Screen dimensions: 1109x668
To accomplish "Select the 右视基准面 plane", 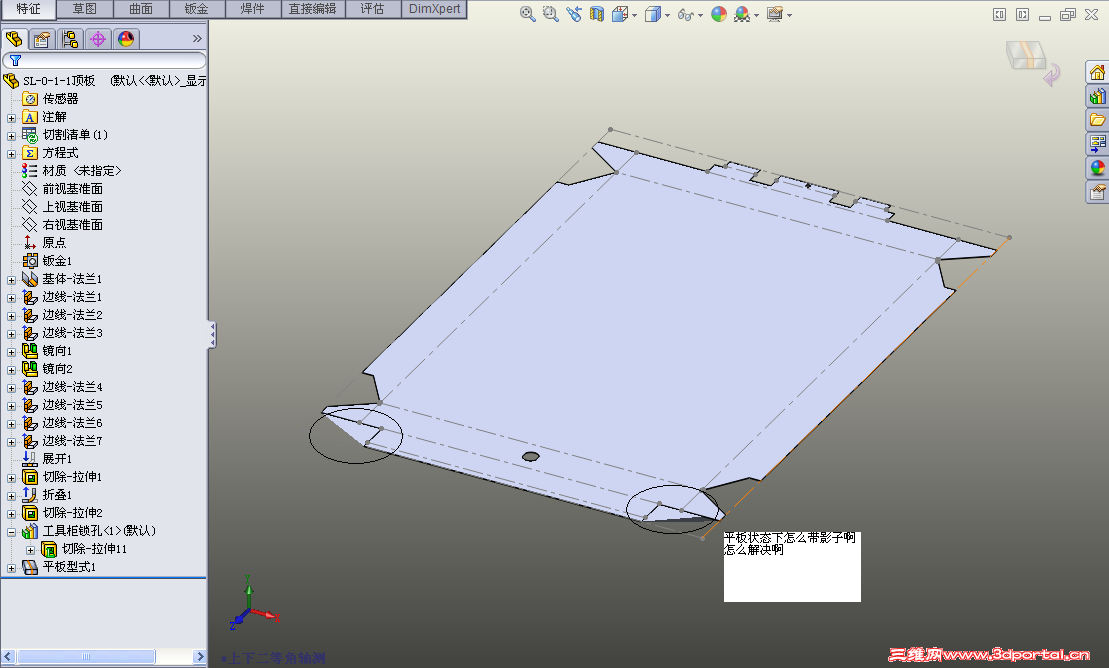I will coord(72,224).
